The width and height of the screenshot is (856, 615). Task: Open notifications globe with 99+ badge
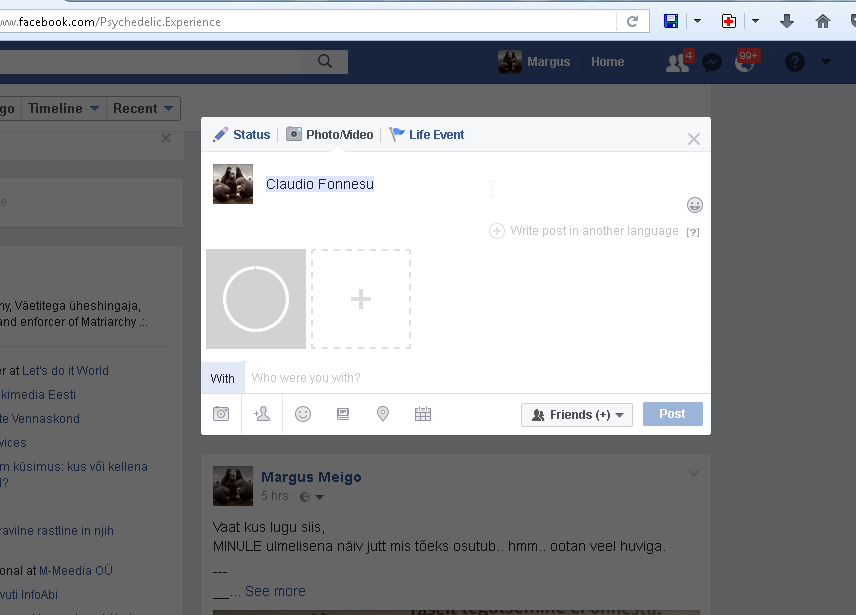tap(746, 62)
